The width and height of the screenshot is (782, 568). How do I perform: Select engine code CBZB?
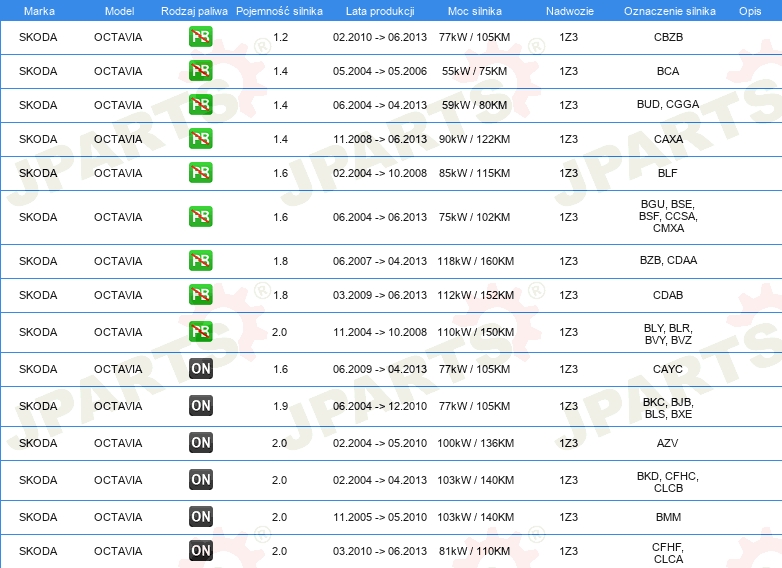(668, 37)
